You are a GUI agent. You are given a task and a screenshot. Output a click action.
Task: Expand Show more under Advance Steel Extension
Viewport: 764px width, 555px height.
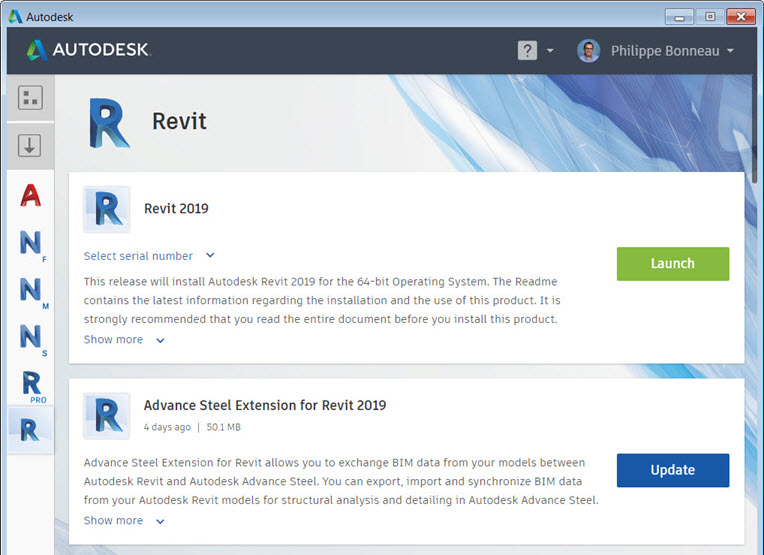tap(124, 520)
